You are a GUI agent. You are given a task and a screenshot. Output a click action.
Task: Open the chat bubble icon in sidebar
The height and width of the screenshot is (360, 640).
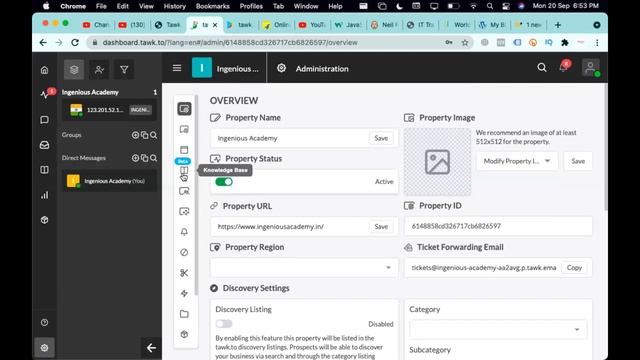coord(44,120)
